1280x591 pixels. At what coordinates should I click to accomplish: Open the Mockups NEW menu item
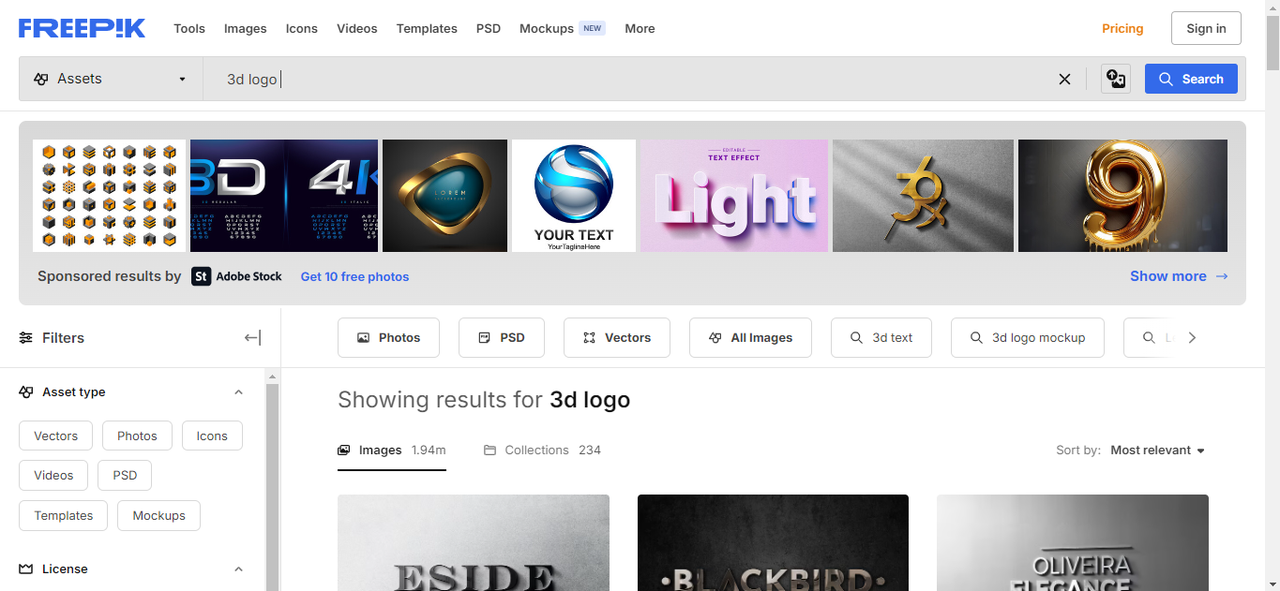(x=562, y=28)
